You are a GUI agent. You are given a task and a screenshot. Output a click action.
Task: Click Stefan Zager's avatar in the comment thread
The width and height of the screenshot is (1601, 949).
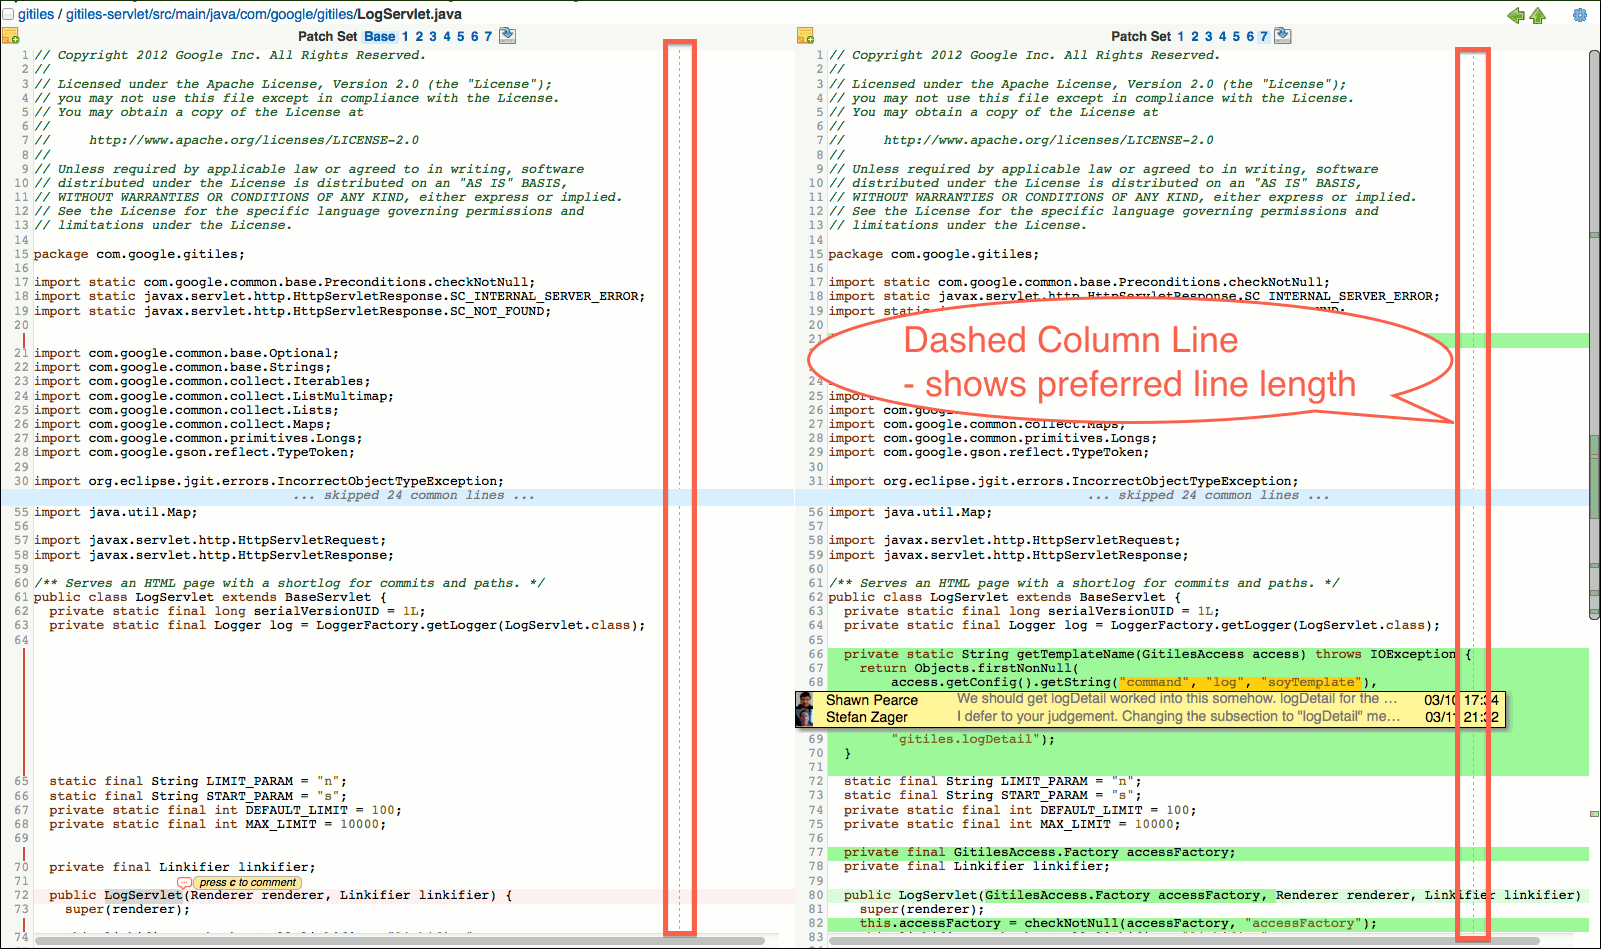click(803, 717)
